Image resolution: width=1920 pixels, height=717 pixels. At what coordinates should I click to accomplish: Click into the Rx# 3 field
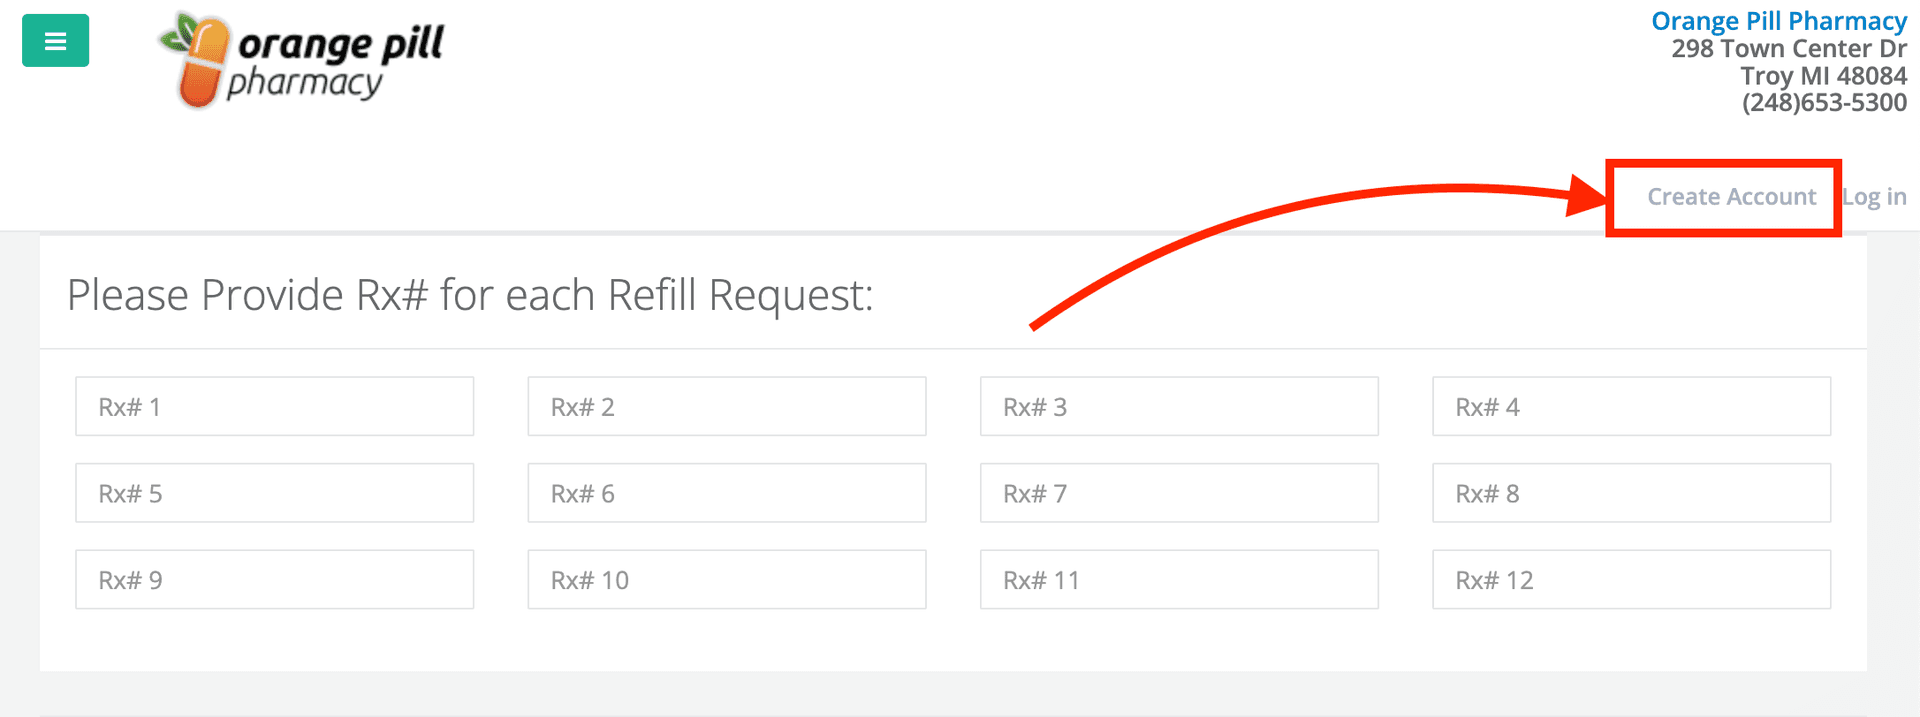pos(1179,406)
